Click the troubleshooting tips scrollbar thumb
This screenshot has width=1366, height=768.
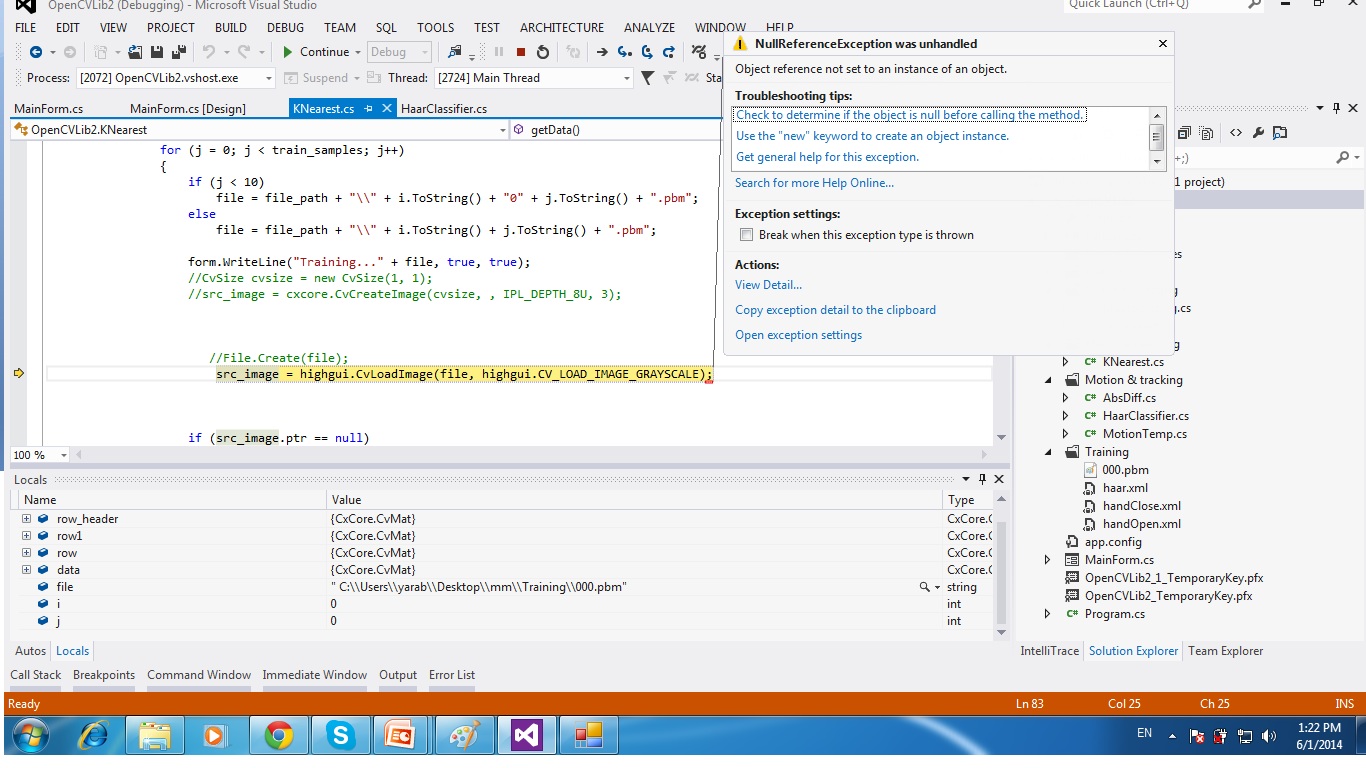pyautogui.click(x=1157, y=137)
